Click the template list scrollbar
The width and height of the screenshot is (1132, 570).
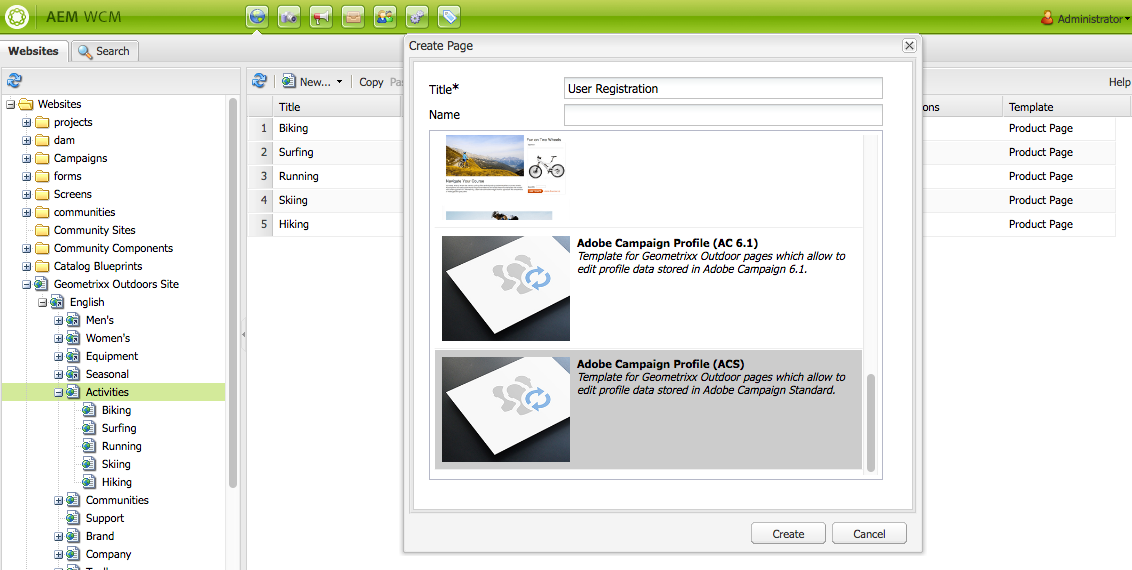pos(871,423)
